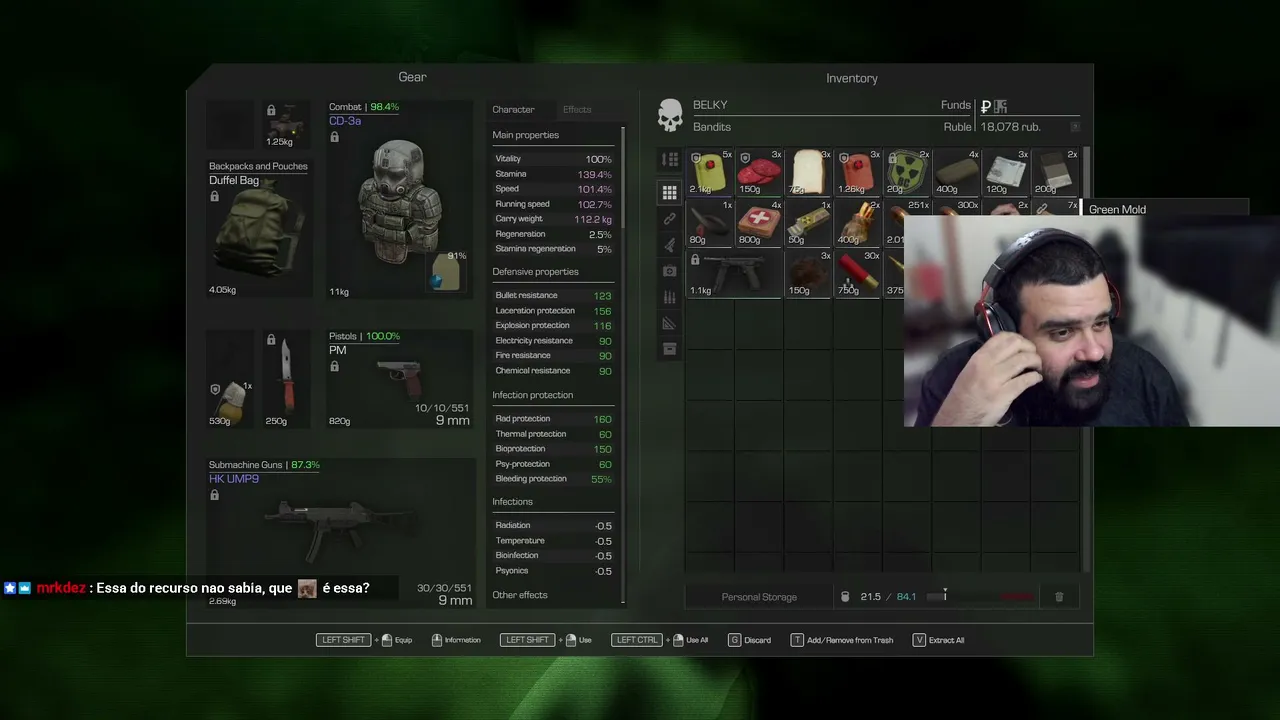Select the 200g dark package item

point(1054,172)
